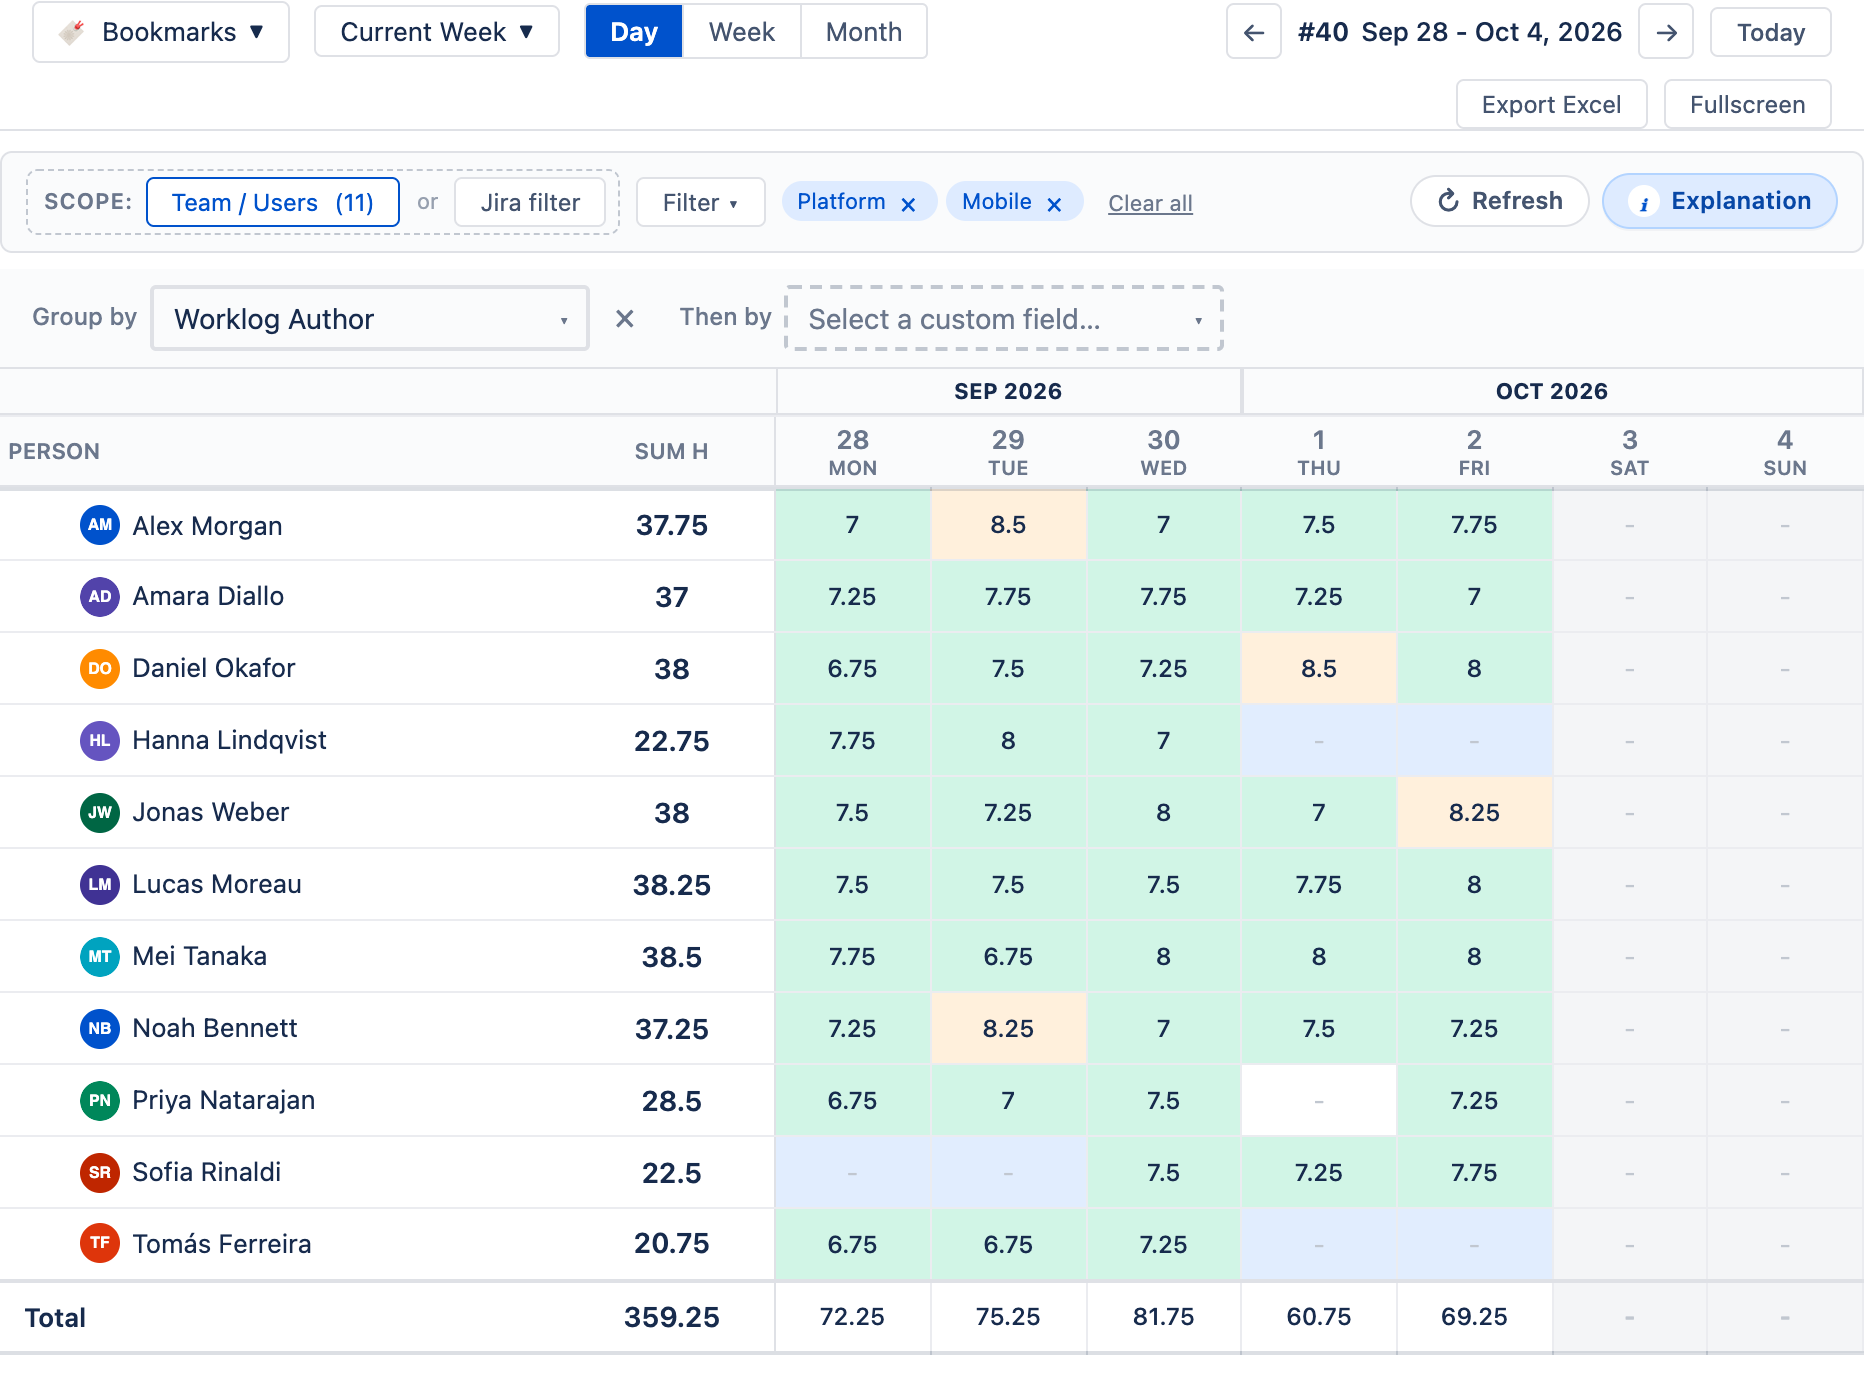Click the PERSON column header
The image size is (1864, 1378).
click(x=54, y=452)
